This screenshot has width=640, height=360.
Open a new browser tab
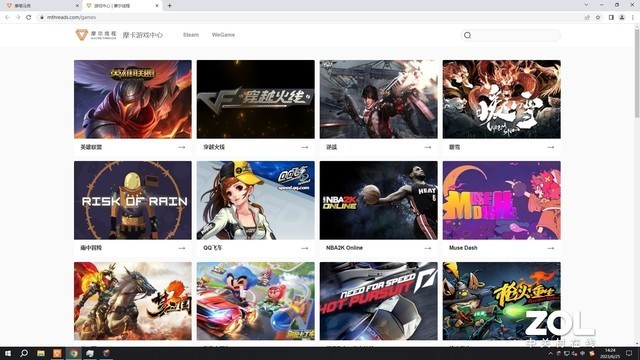(169, 6)
